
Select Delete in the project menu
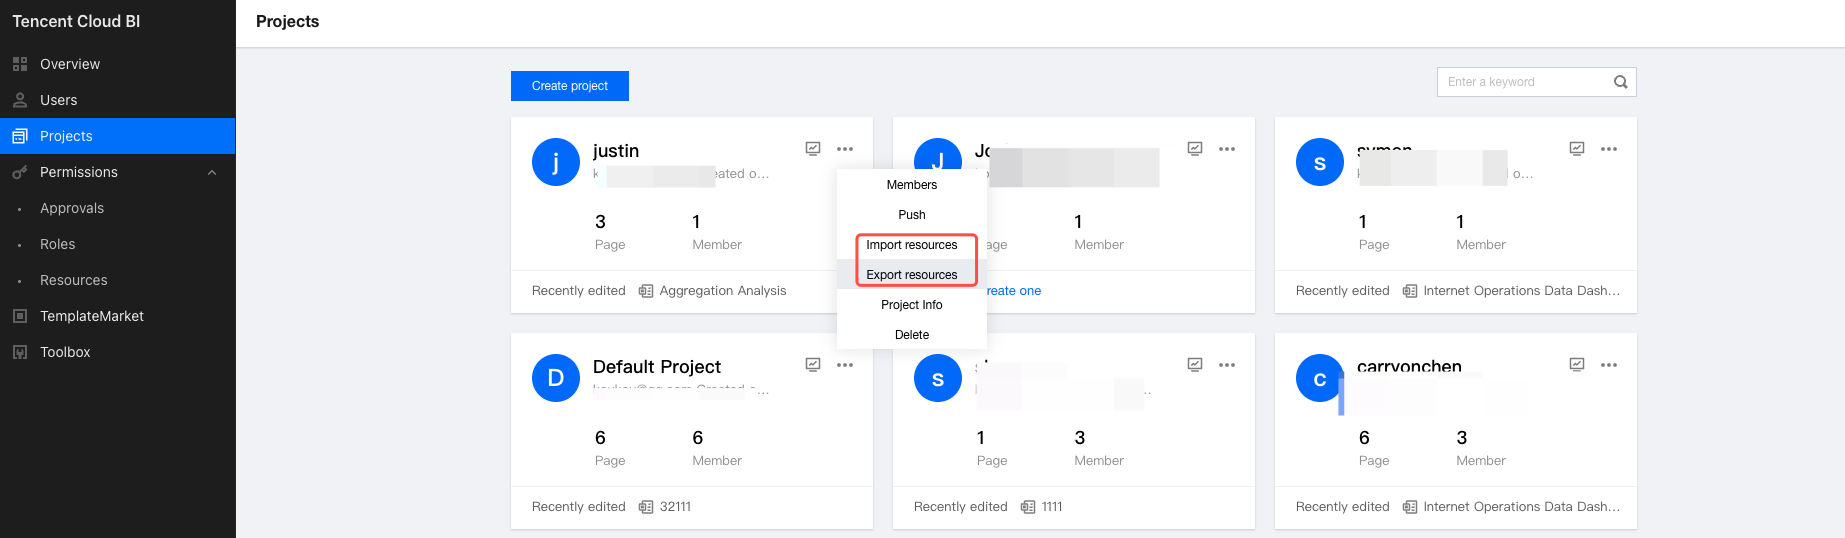(x=911, y=335)
